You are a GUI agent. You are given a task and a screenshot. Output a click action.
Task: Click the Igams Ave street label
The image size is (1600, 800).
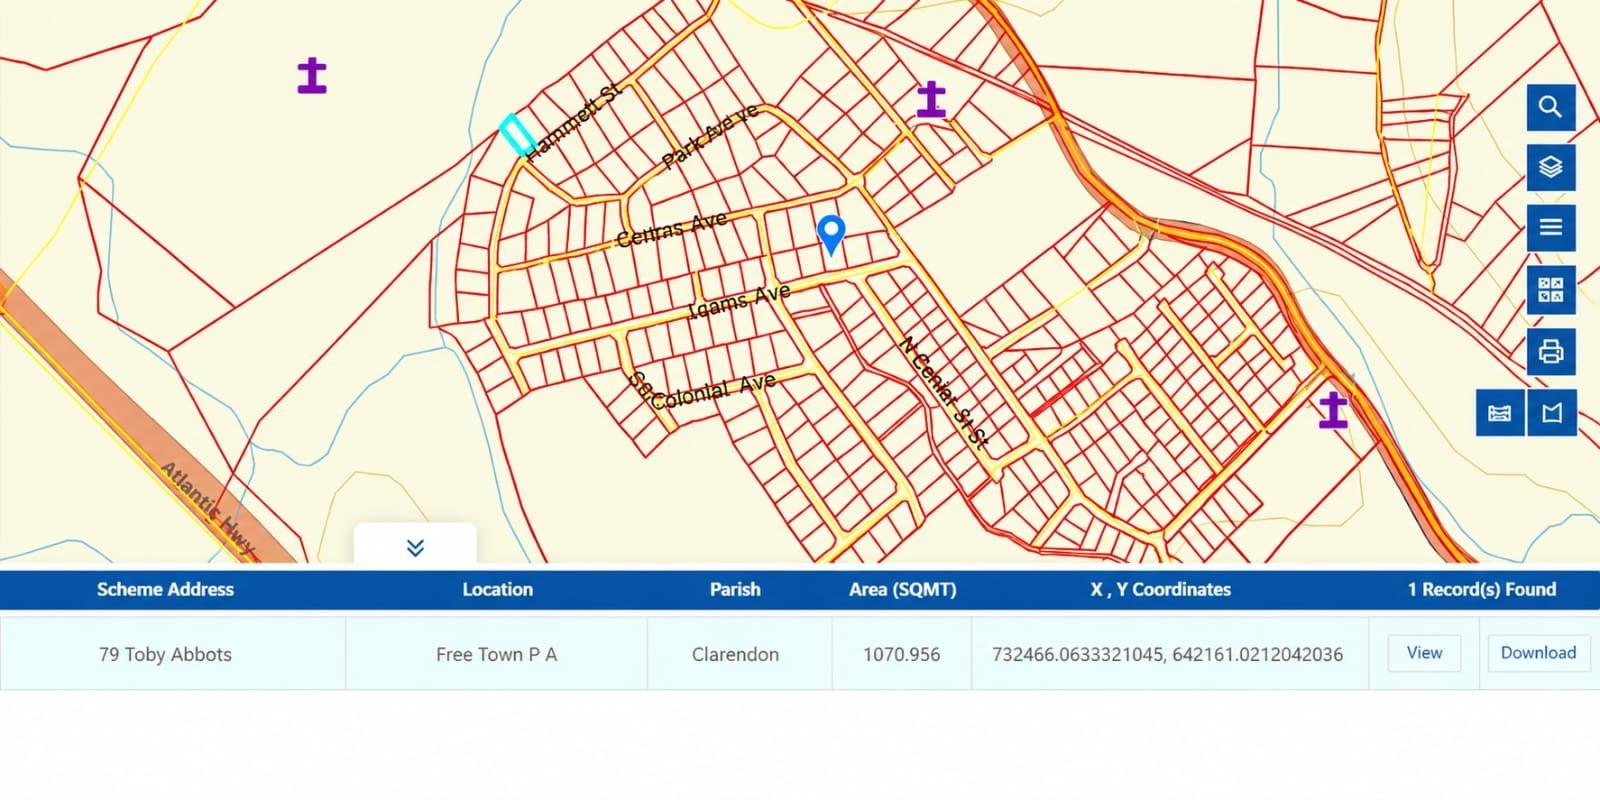tap(740, 301)
